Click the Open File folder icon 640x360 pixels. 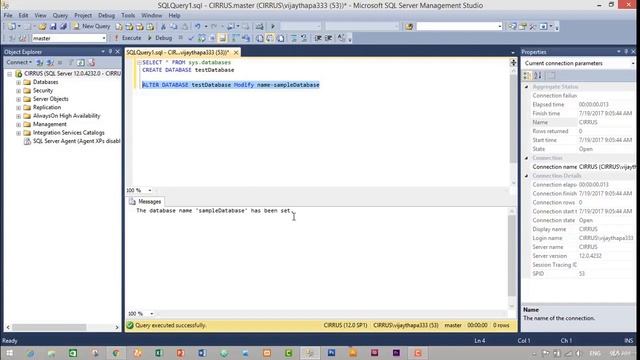tap(42, 26)
